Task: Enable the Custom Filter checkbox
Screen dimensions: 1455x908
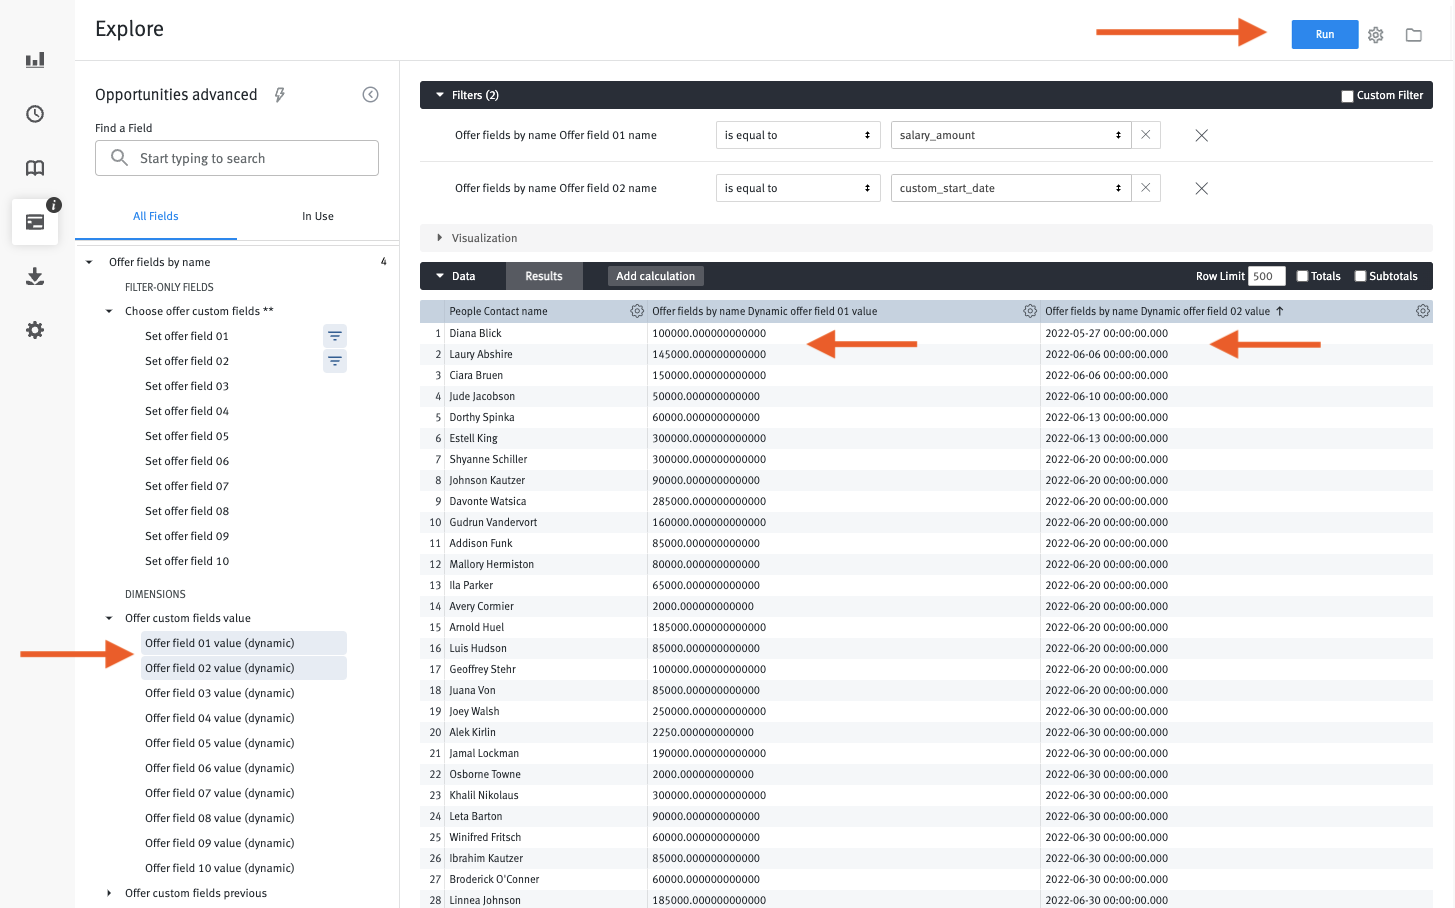Action: (1348, 95)
